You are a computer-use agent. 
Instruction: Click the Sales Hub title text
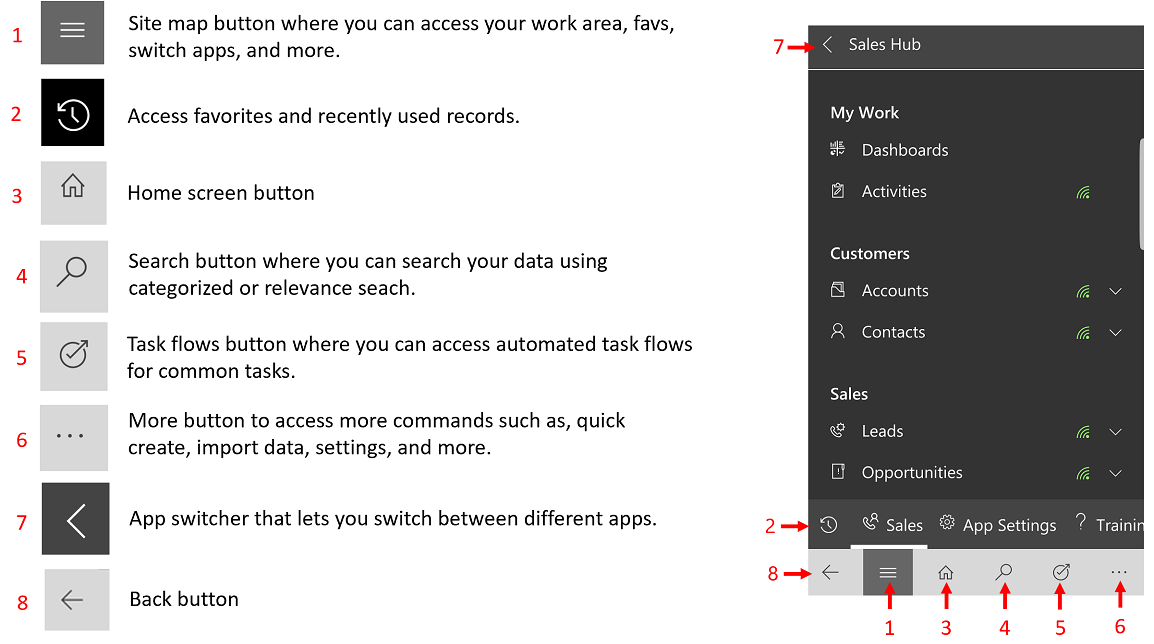885,44
